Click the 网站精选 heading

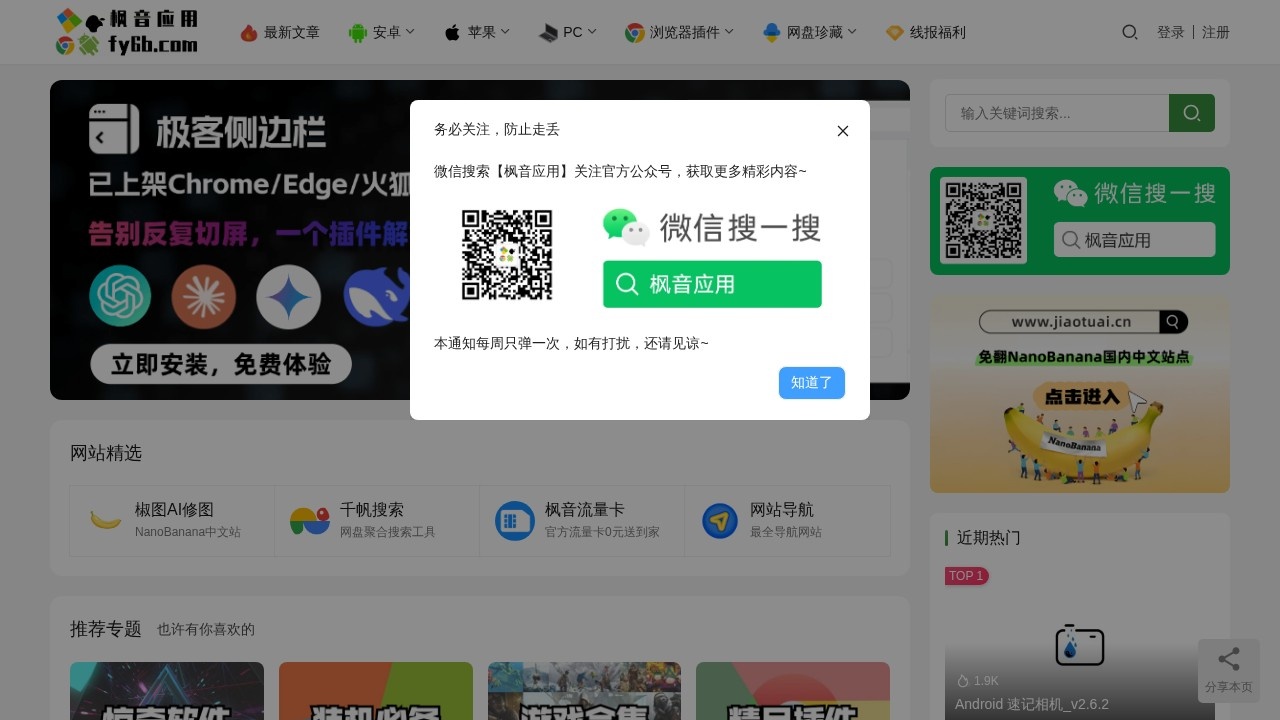(x=106, y=453)
